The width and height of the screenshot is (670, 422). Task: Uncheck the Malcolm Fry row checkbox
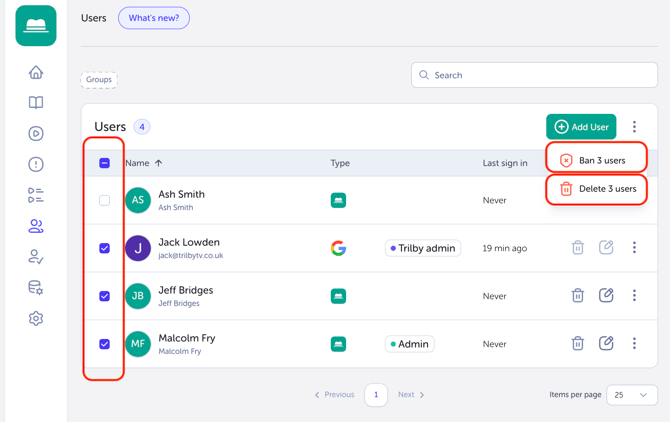click(104, 344)
